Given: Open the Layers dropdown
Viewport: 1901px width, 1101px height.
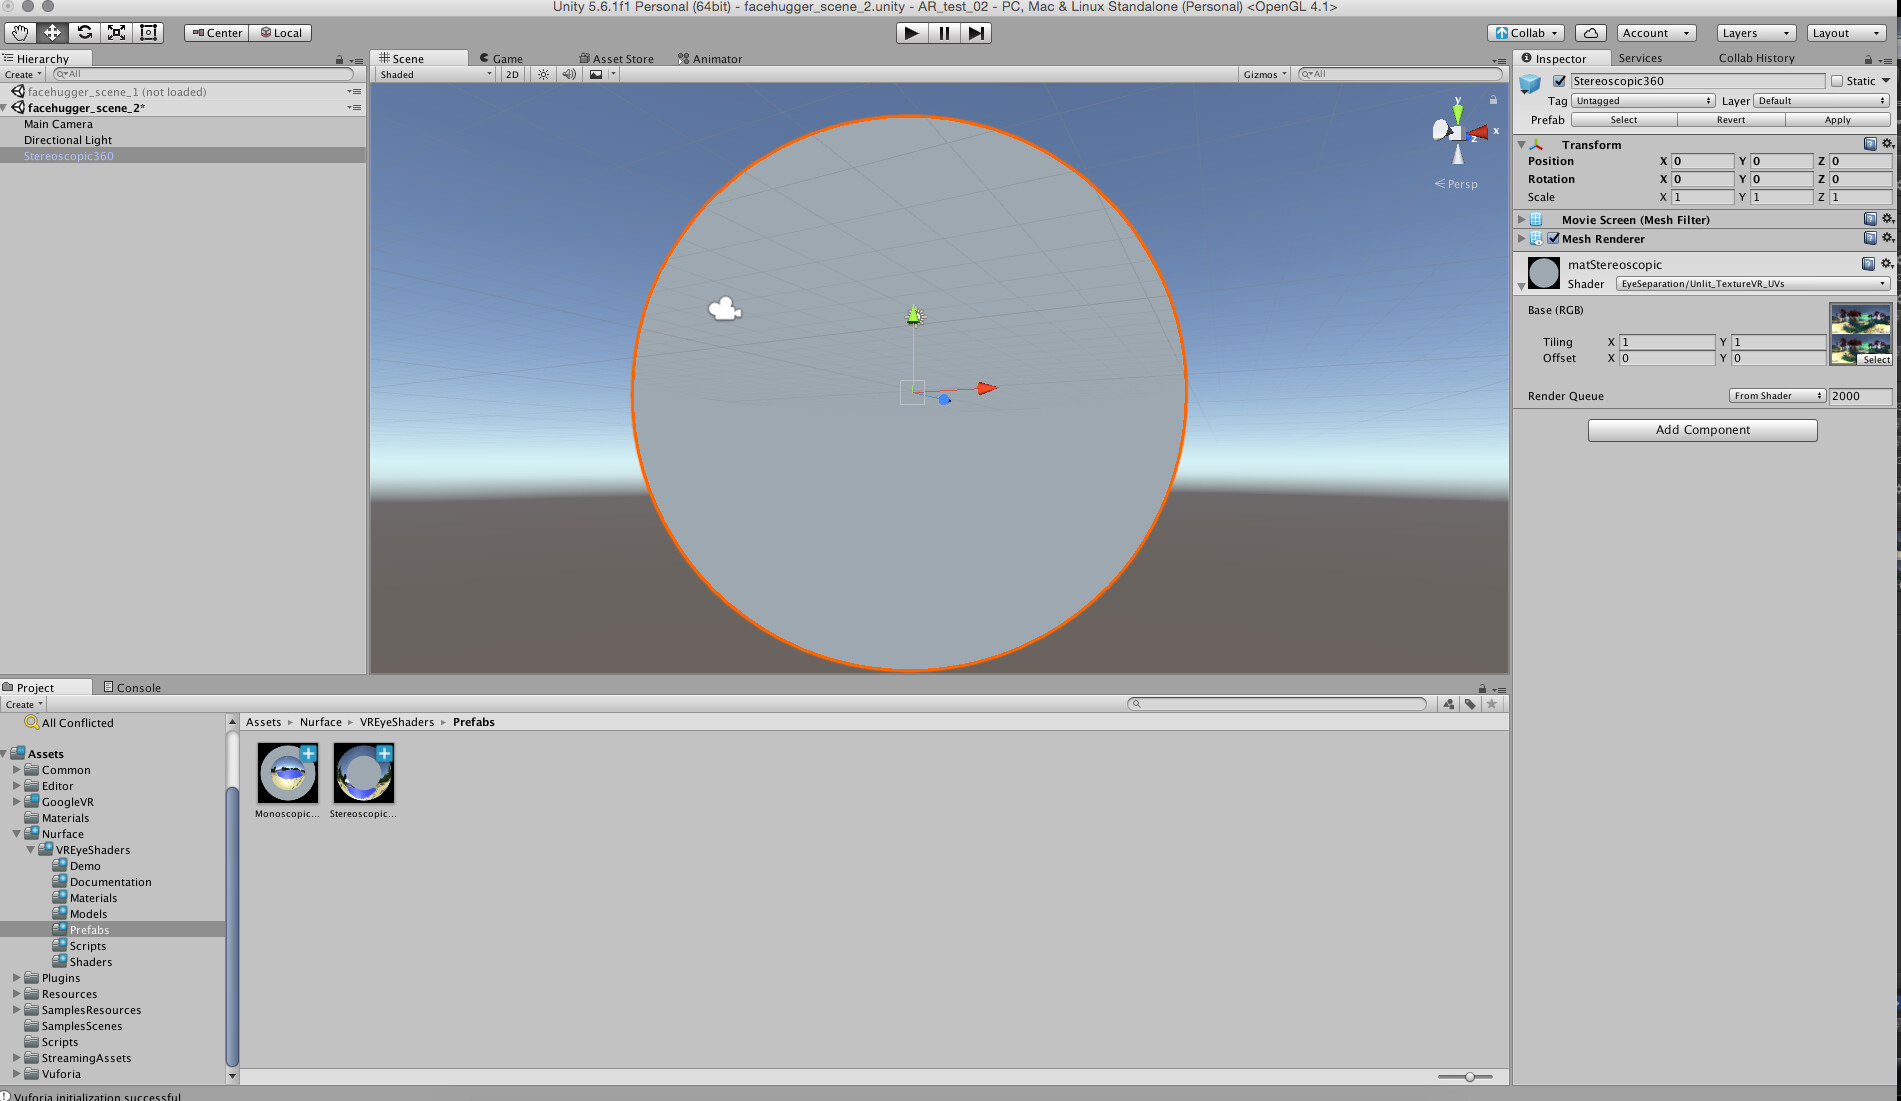Looking at the screenshot, I should tap(1756, 33).
